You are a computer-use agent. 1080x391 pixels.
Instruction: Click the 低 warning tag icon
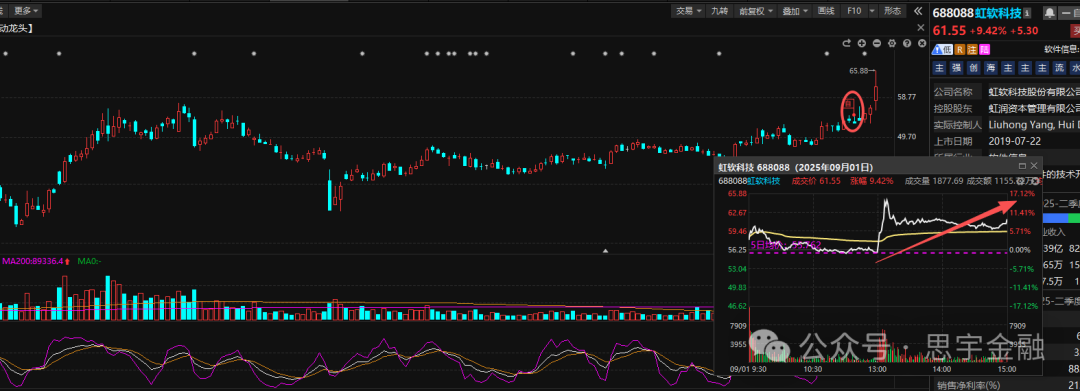click(x=942, y=50)
